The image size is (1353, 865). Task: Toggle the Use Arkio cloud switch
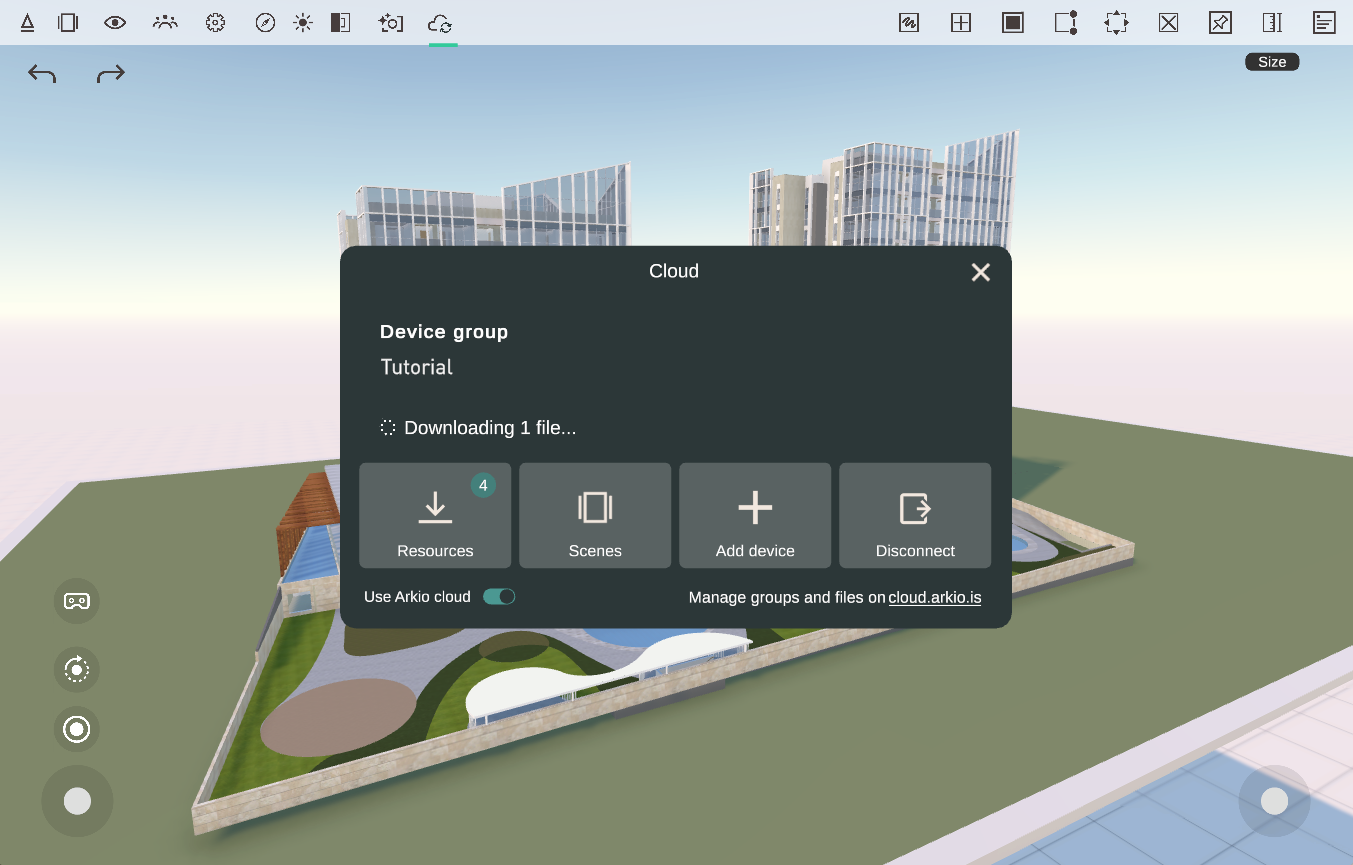(x=499, y=597)
